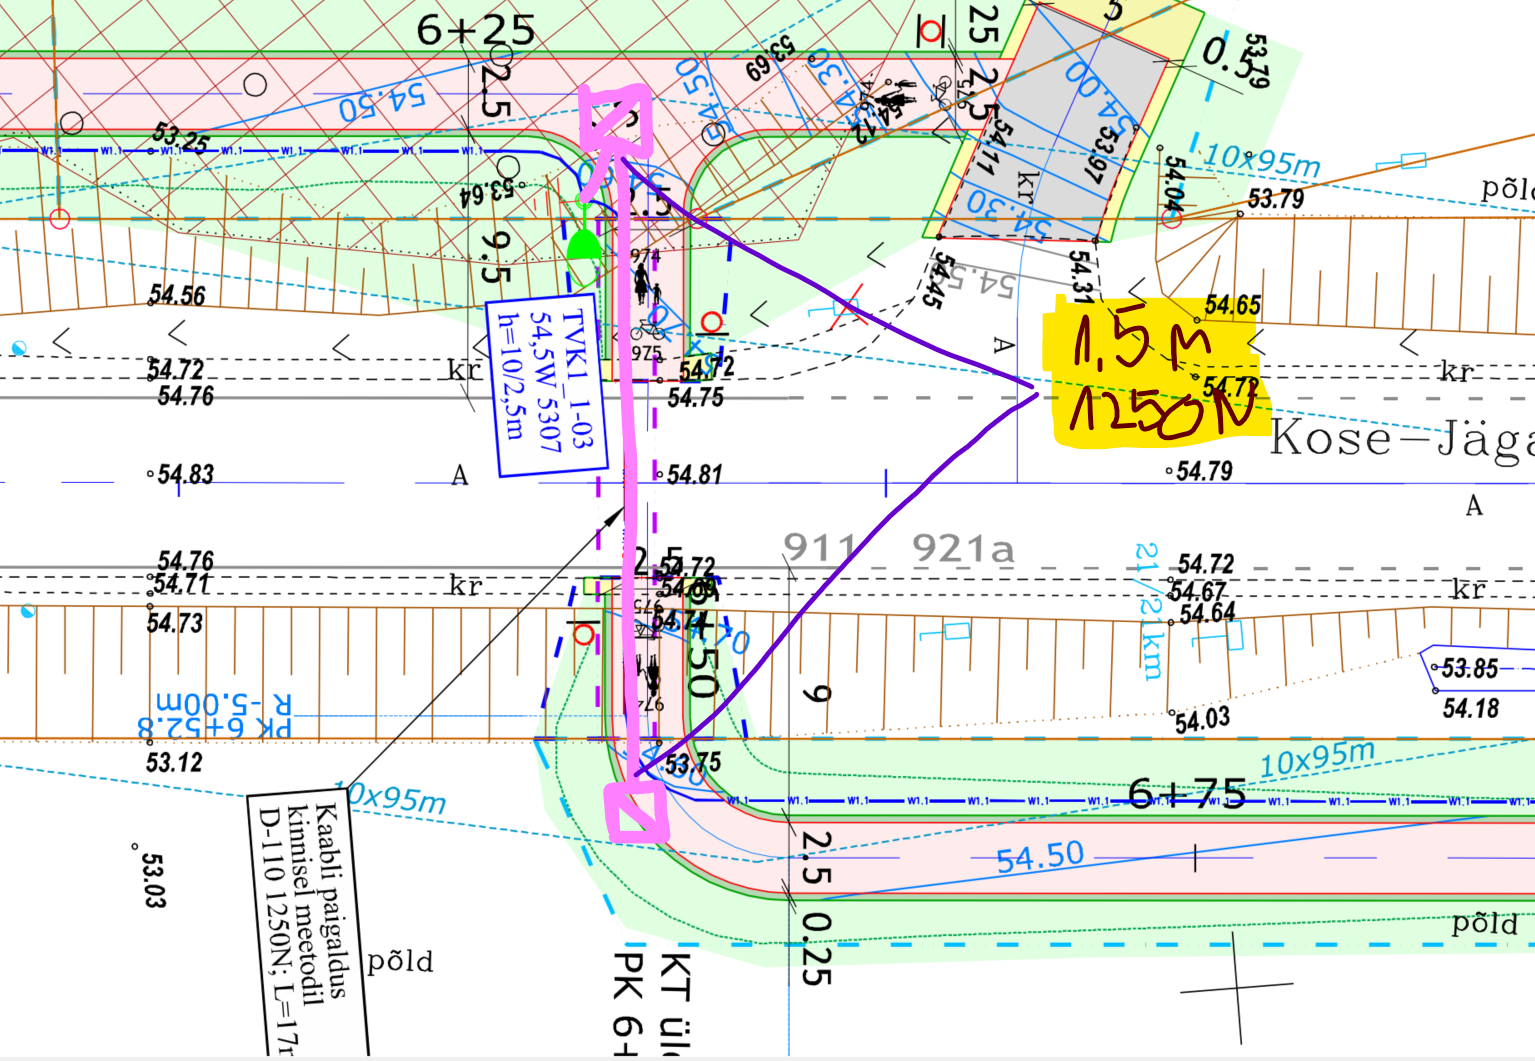This screenshot has width=1535, height=1061.
Task: Select the gray 911 label
Action: pyautogui.click(x=820, y=548)
